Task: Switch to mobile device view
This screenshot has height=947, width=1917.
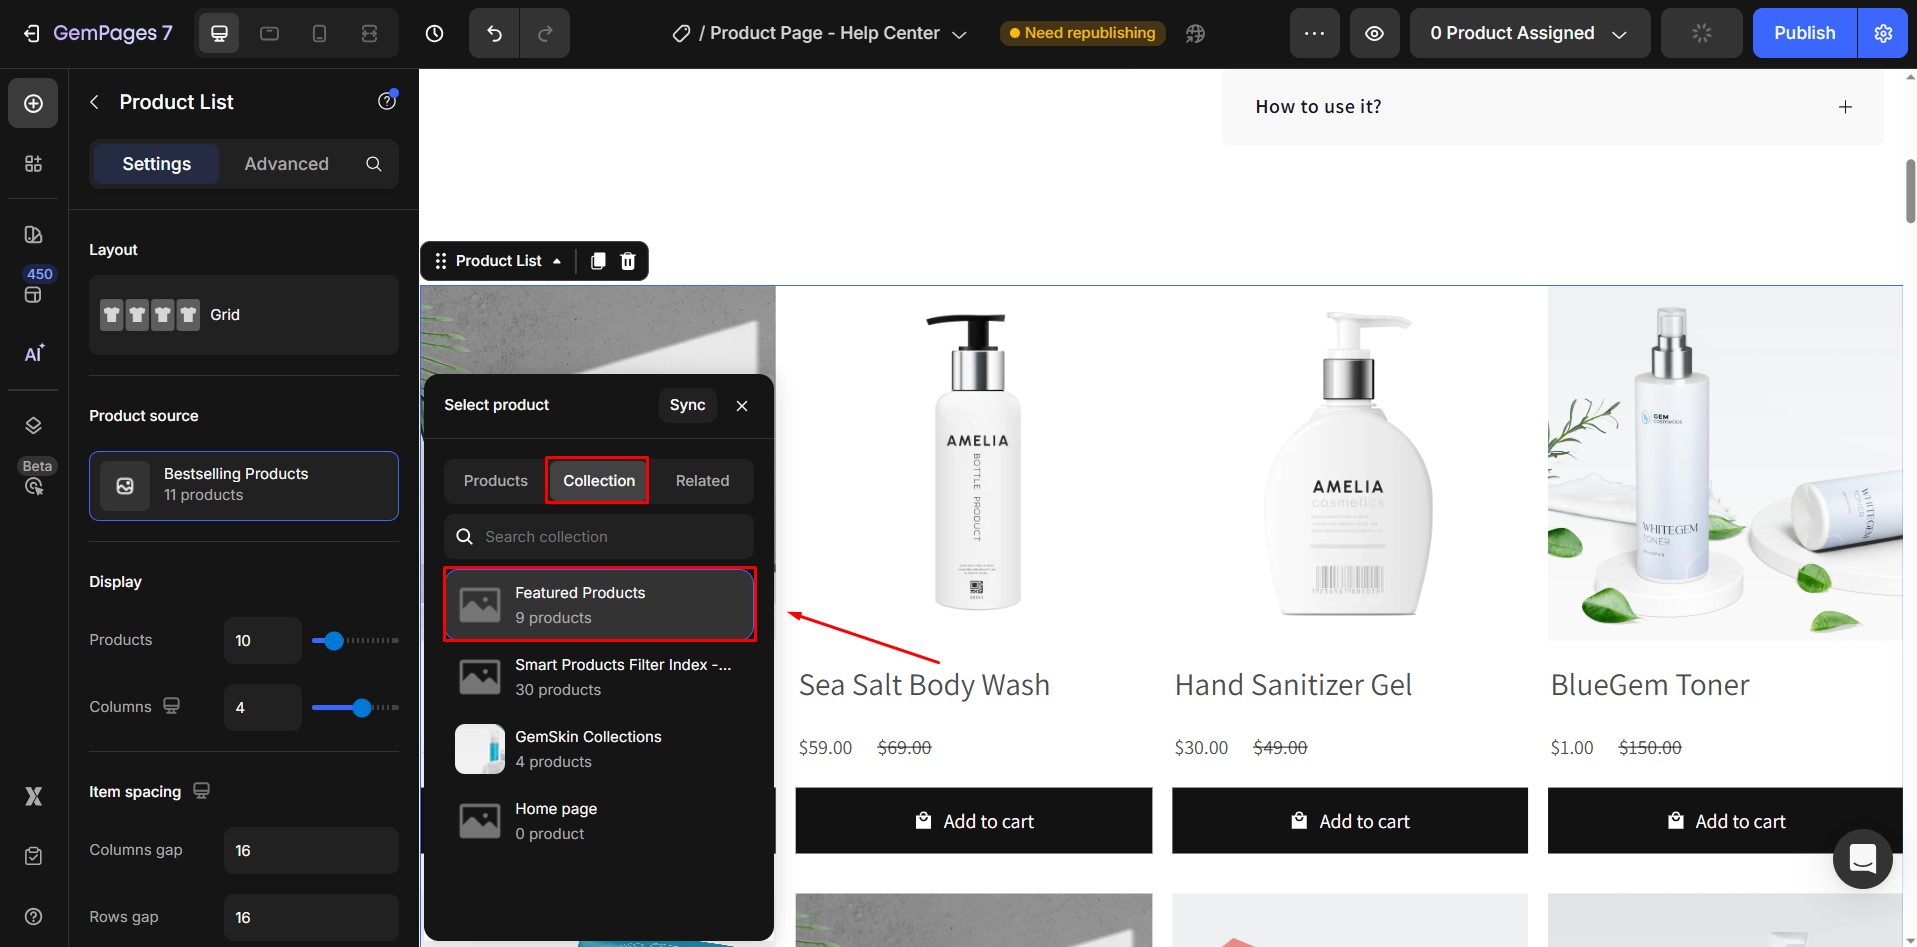Action: coord(319,33)
